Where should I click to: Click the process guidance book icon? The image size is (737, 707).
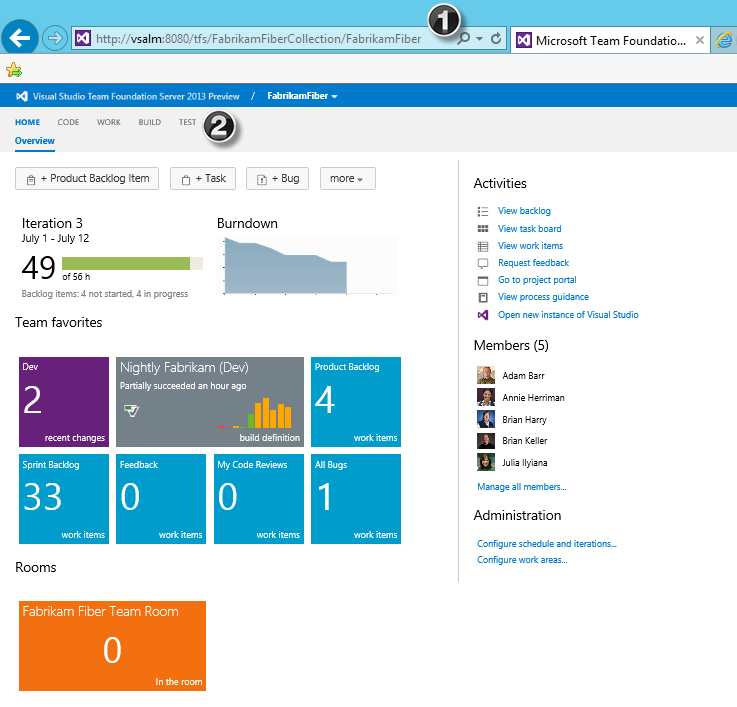pyautogui.click(x=483, y=297)
